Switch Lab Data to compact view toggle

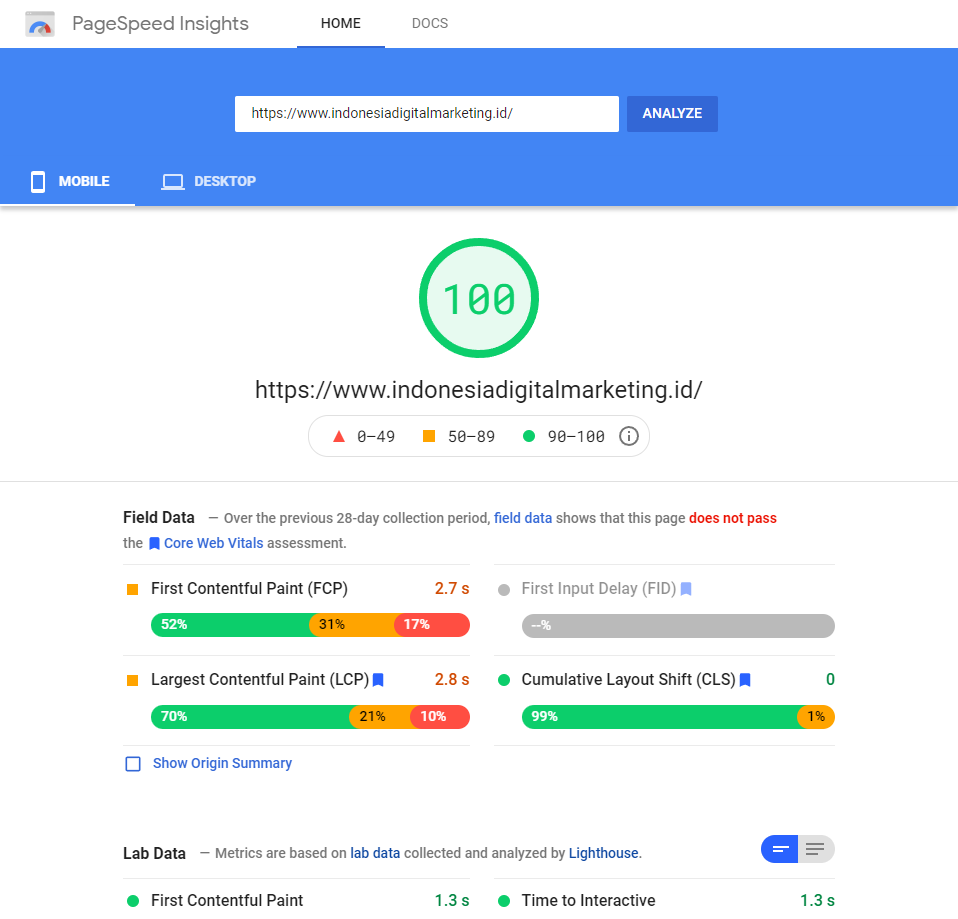point(780,850)
